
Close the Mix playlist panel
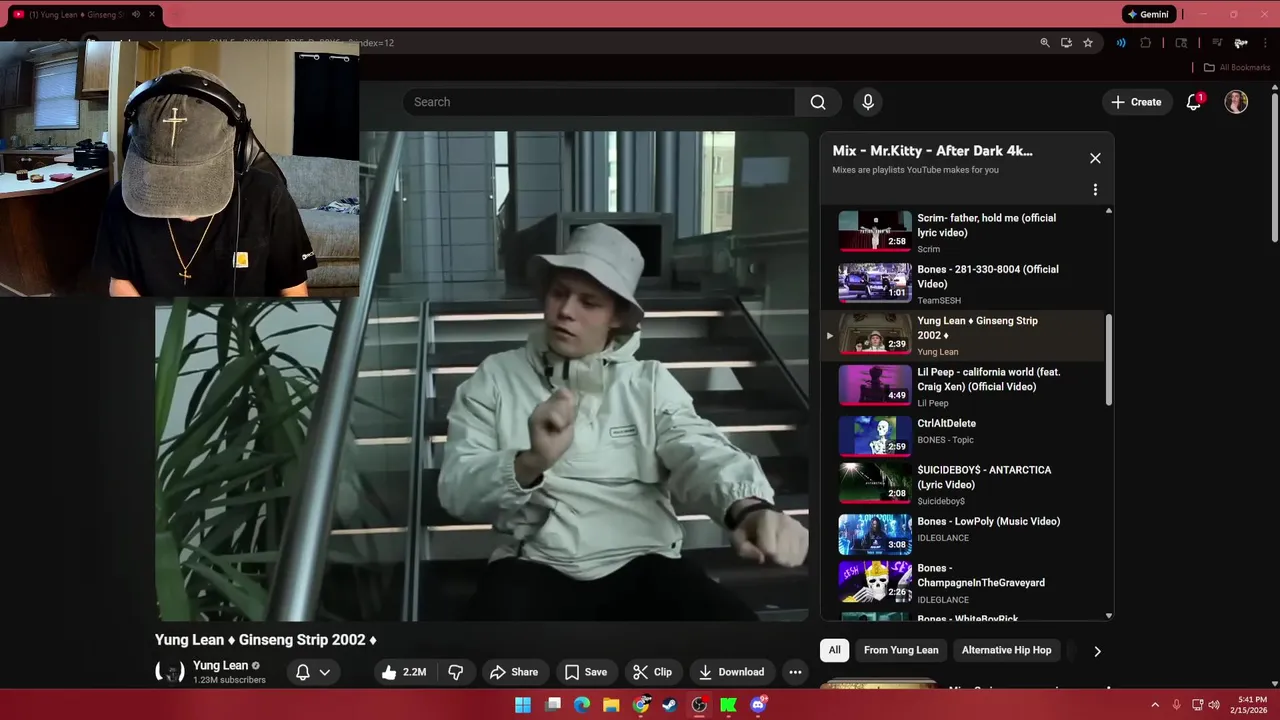1095,158
